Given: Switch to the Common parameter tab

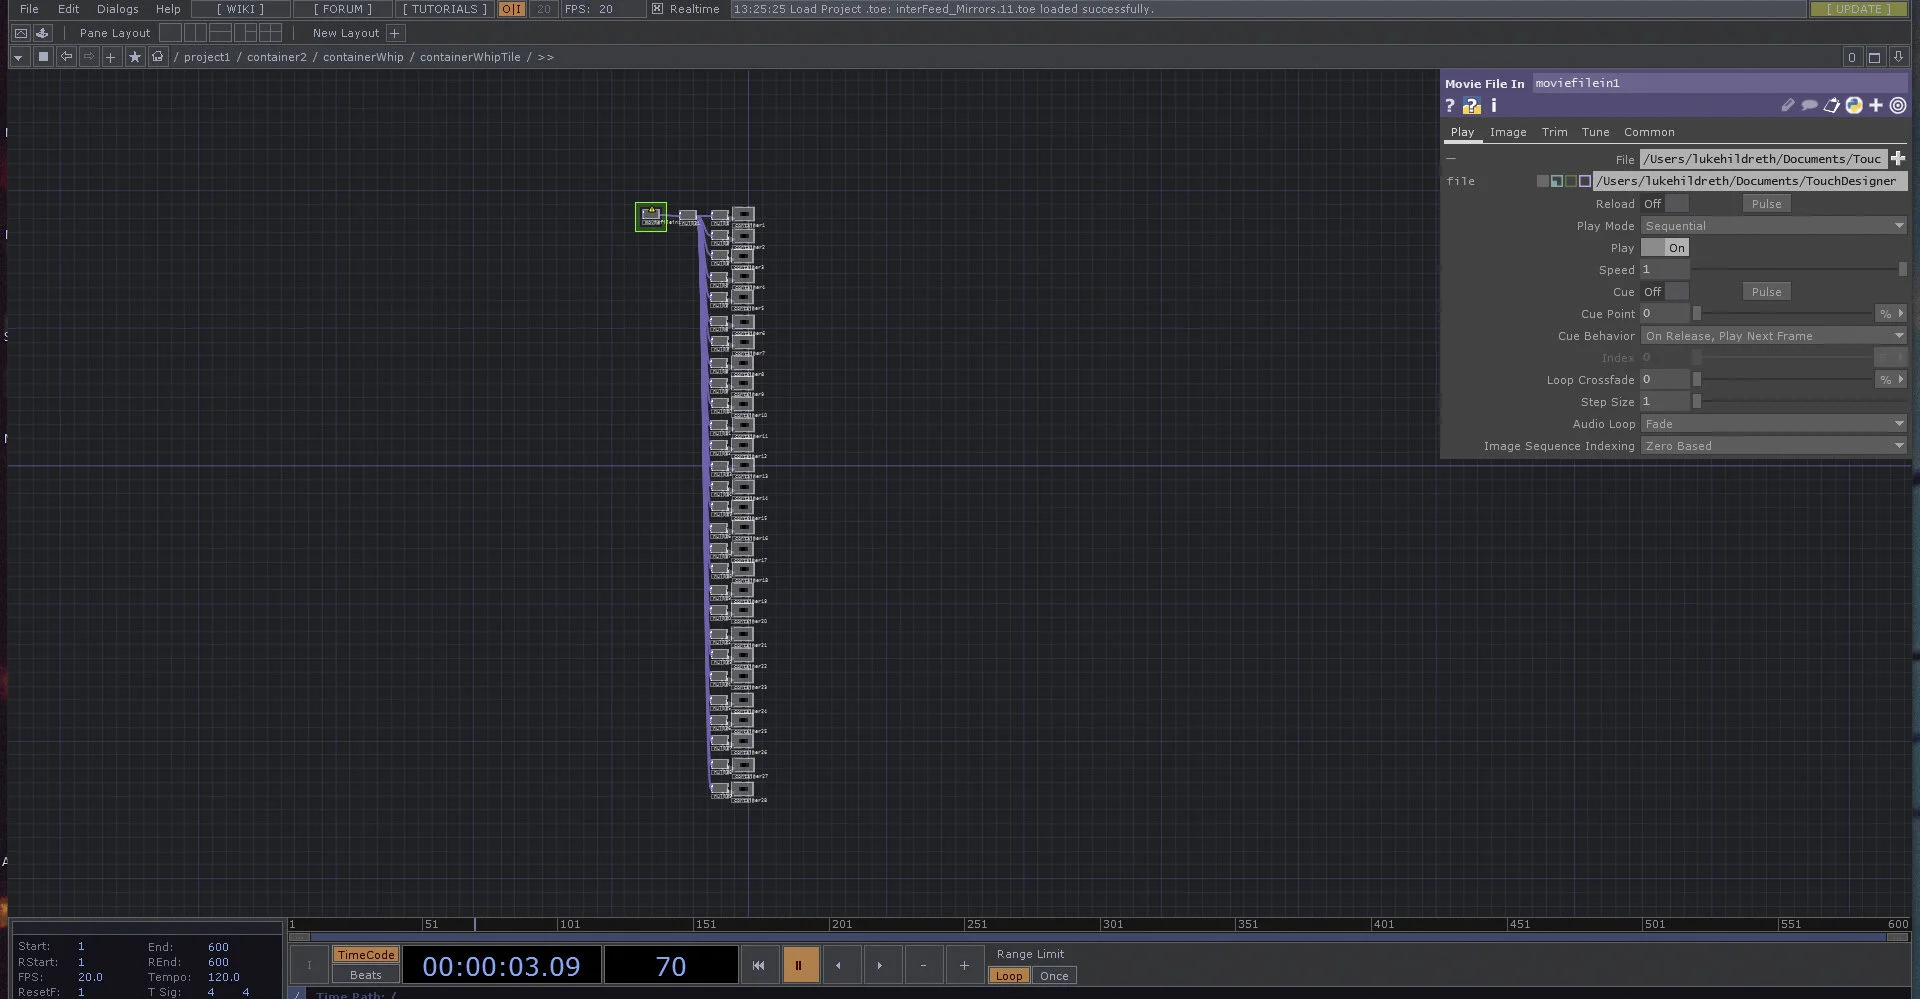Looking at the screenshot, I should [1649, 132].
